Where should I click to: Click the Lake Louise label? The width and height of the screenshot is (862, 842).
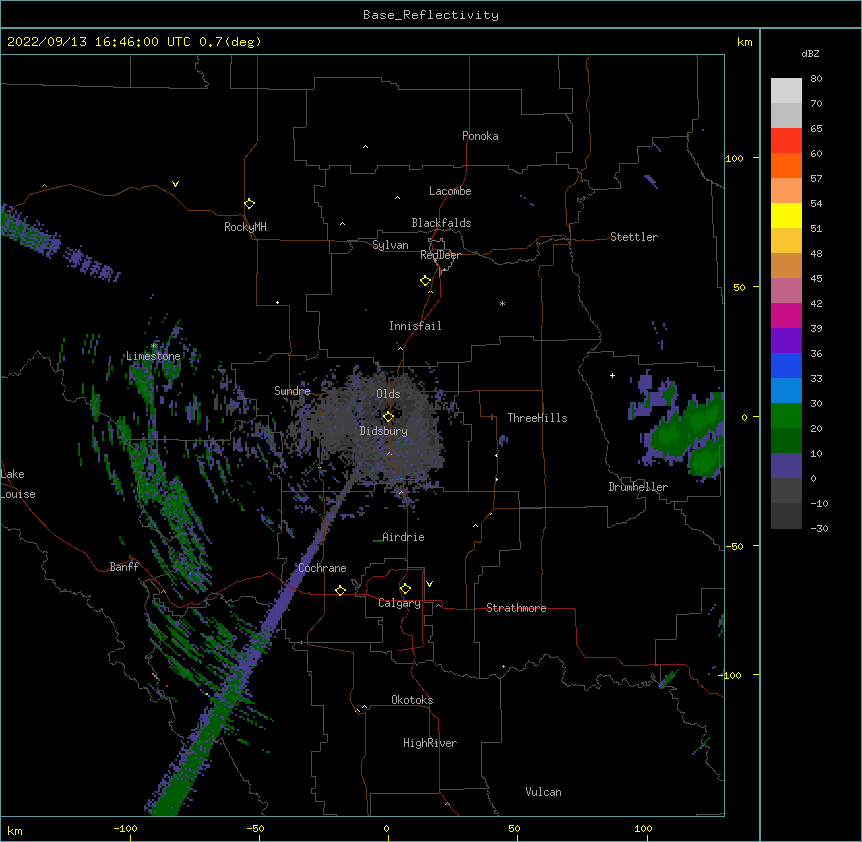tap(18, 484)
